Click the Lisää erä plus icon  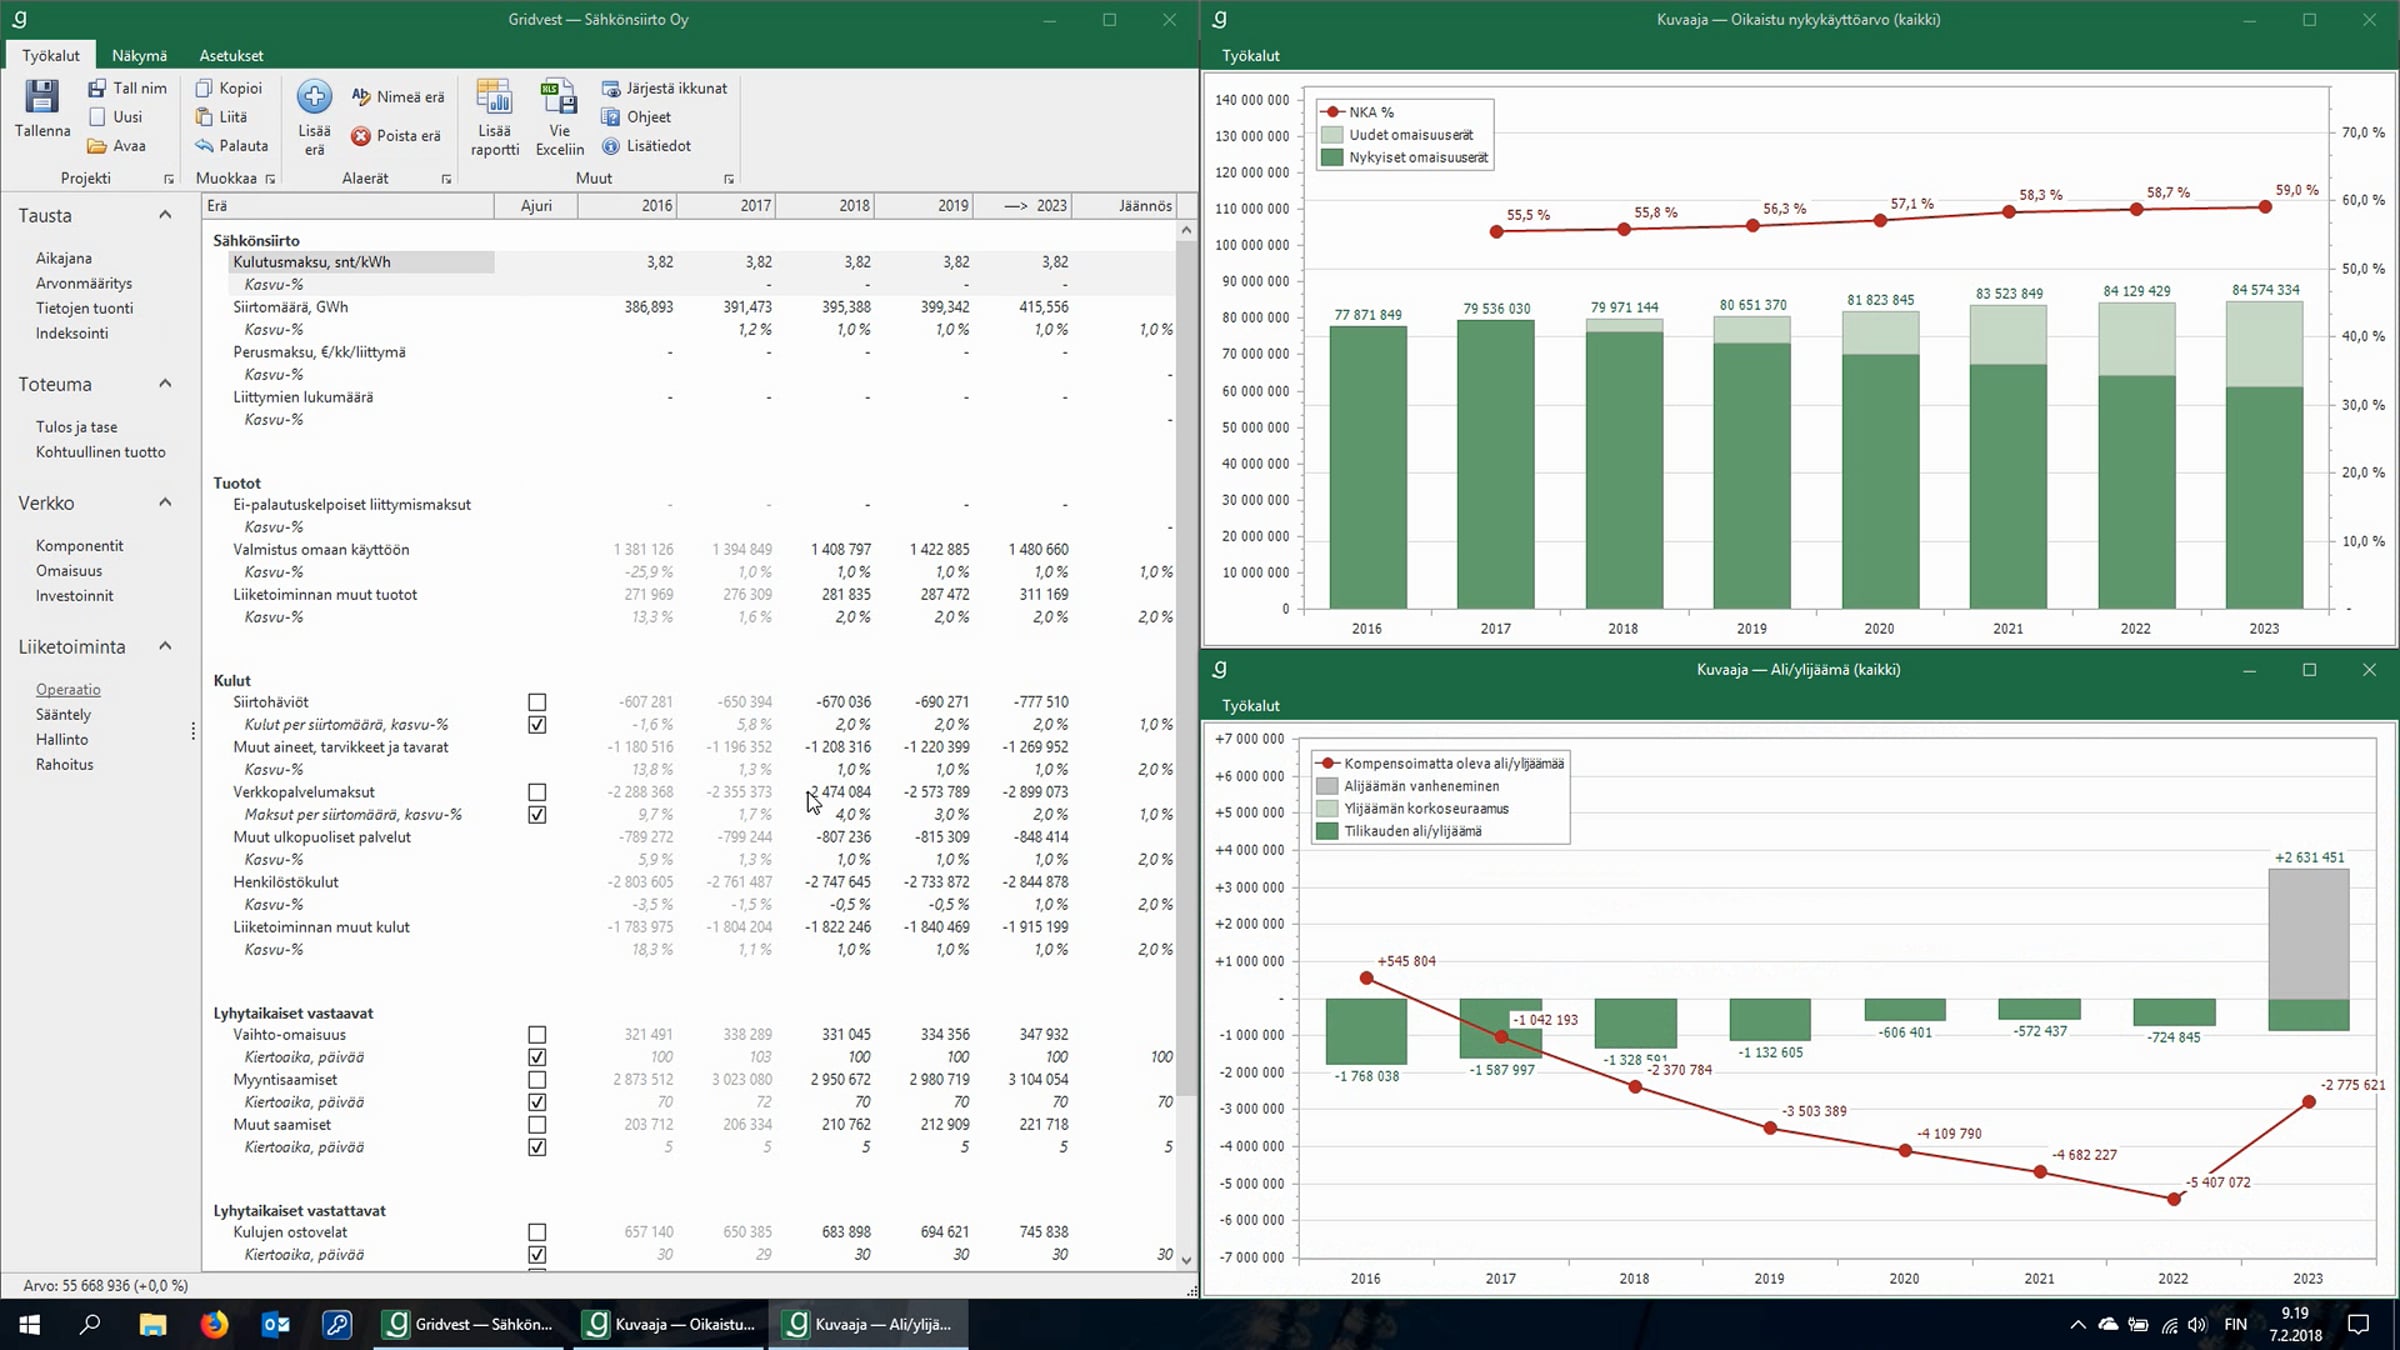[x=314, y=97]
